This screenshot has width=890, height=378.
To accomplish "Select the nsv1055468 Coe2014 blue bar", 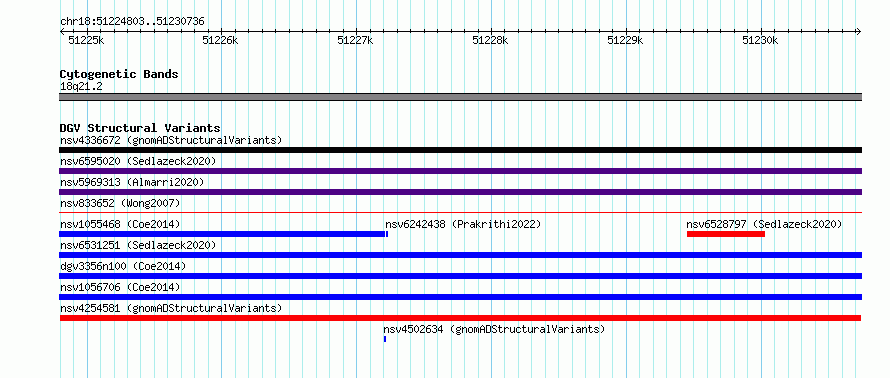I will coord(222,234).
